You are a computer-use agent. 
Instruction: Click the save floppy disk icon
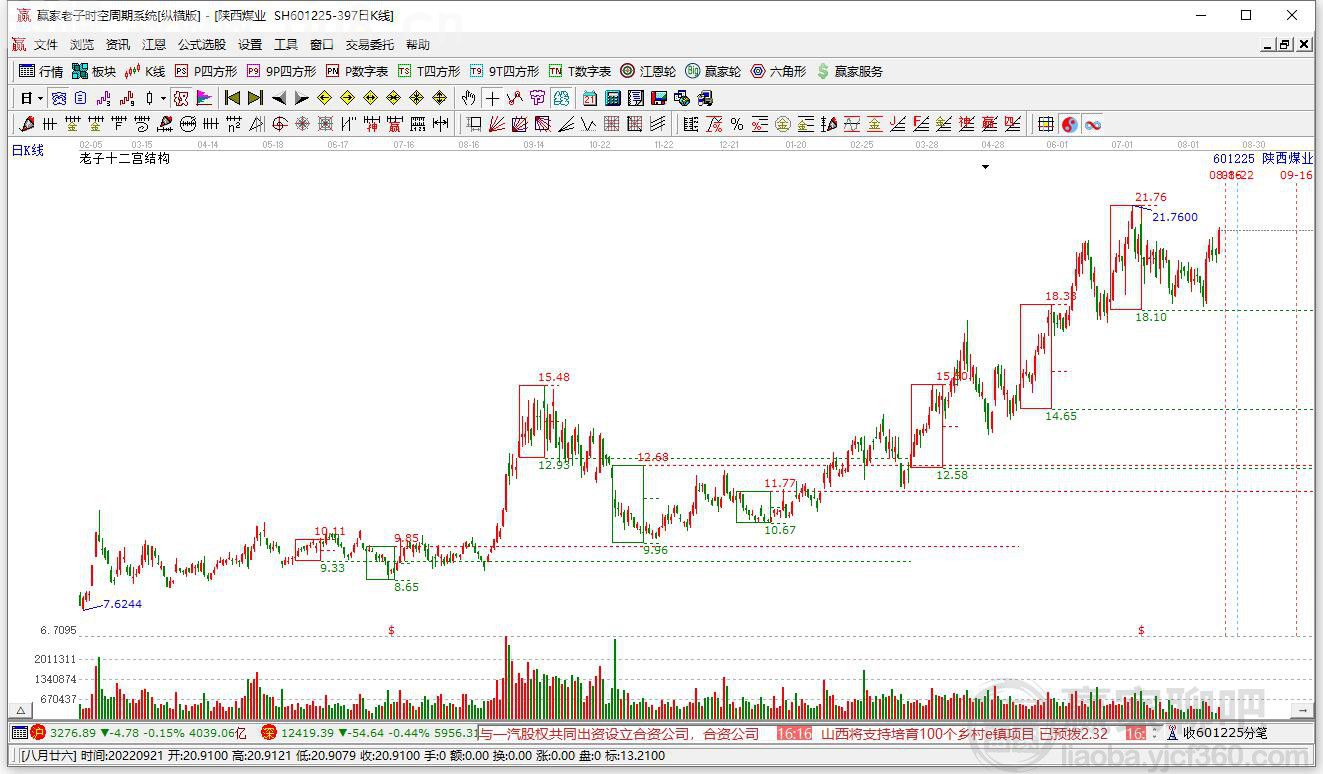point(659,98)
